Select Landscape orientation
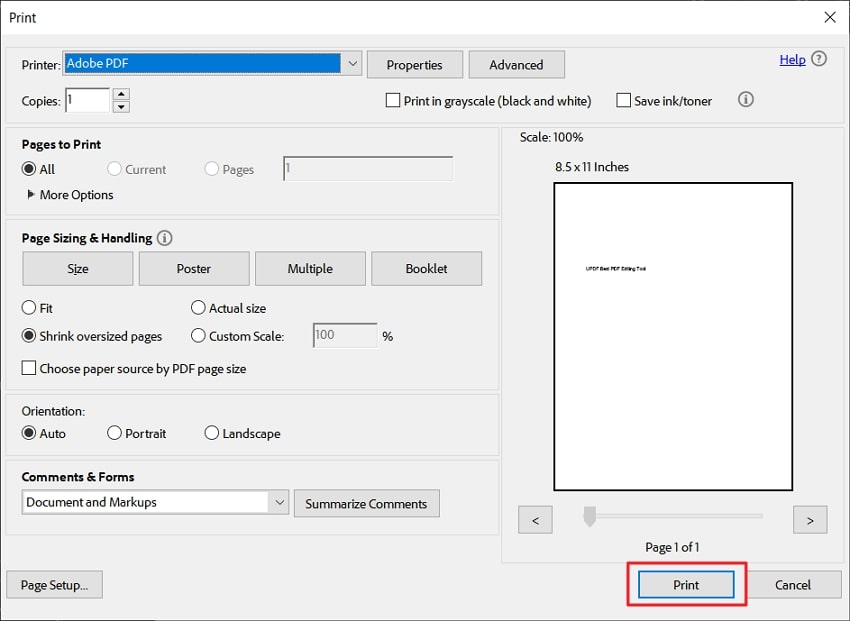The image size is (850, 621). click(211, 433)
